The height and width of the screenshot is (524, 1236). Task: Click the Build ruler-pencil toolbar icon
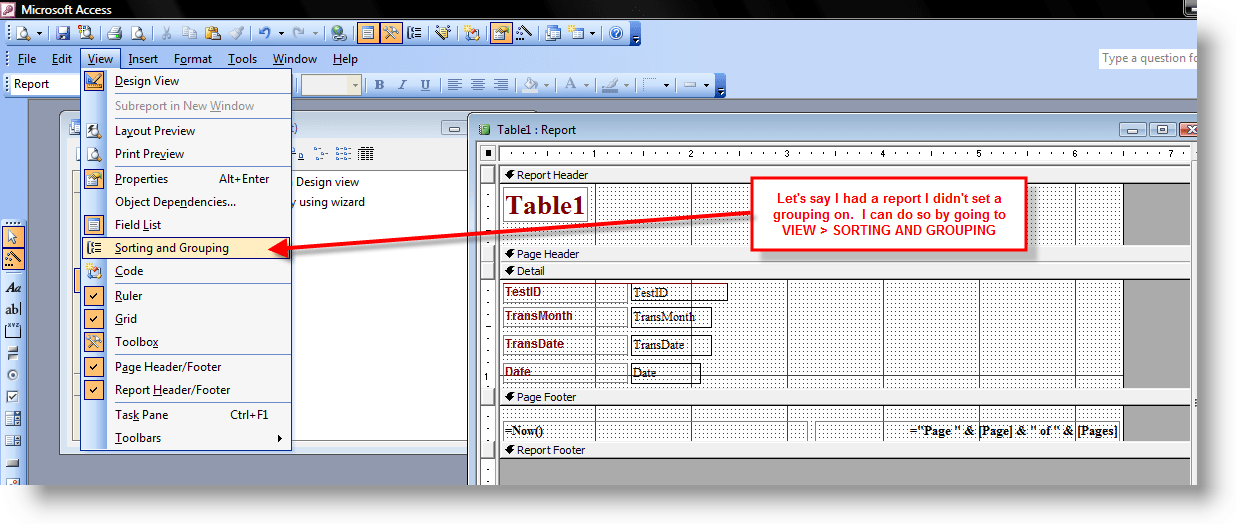pos(524,33)
